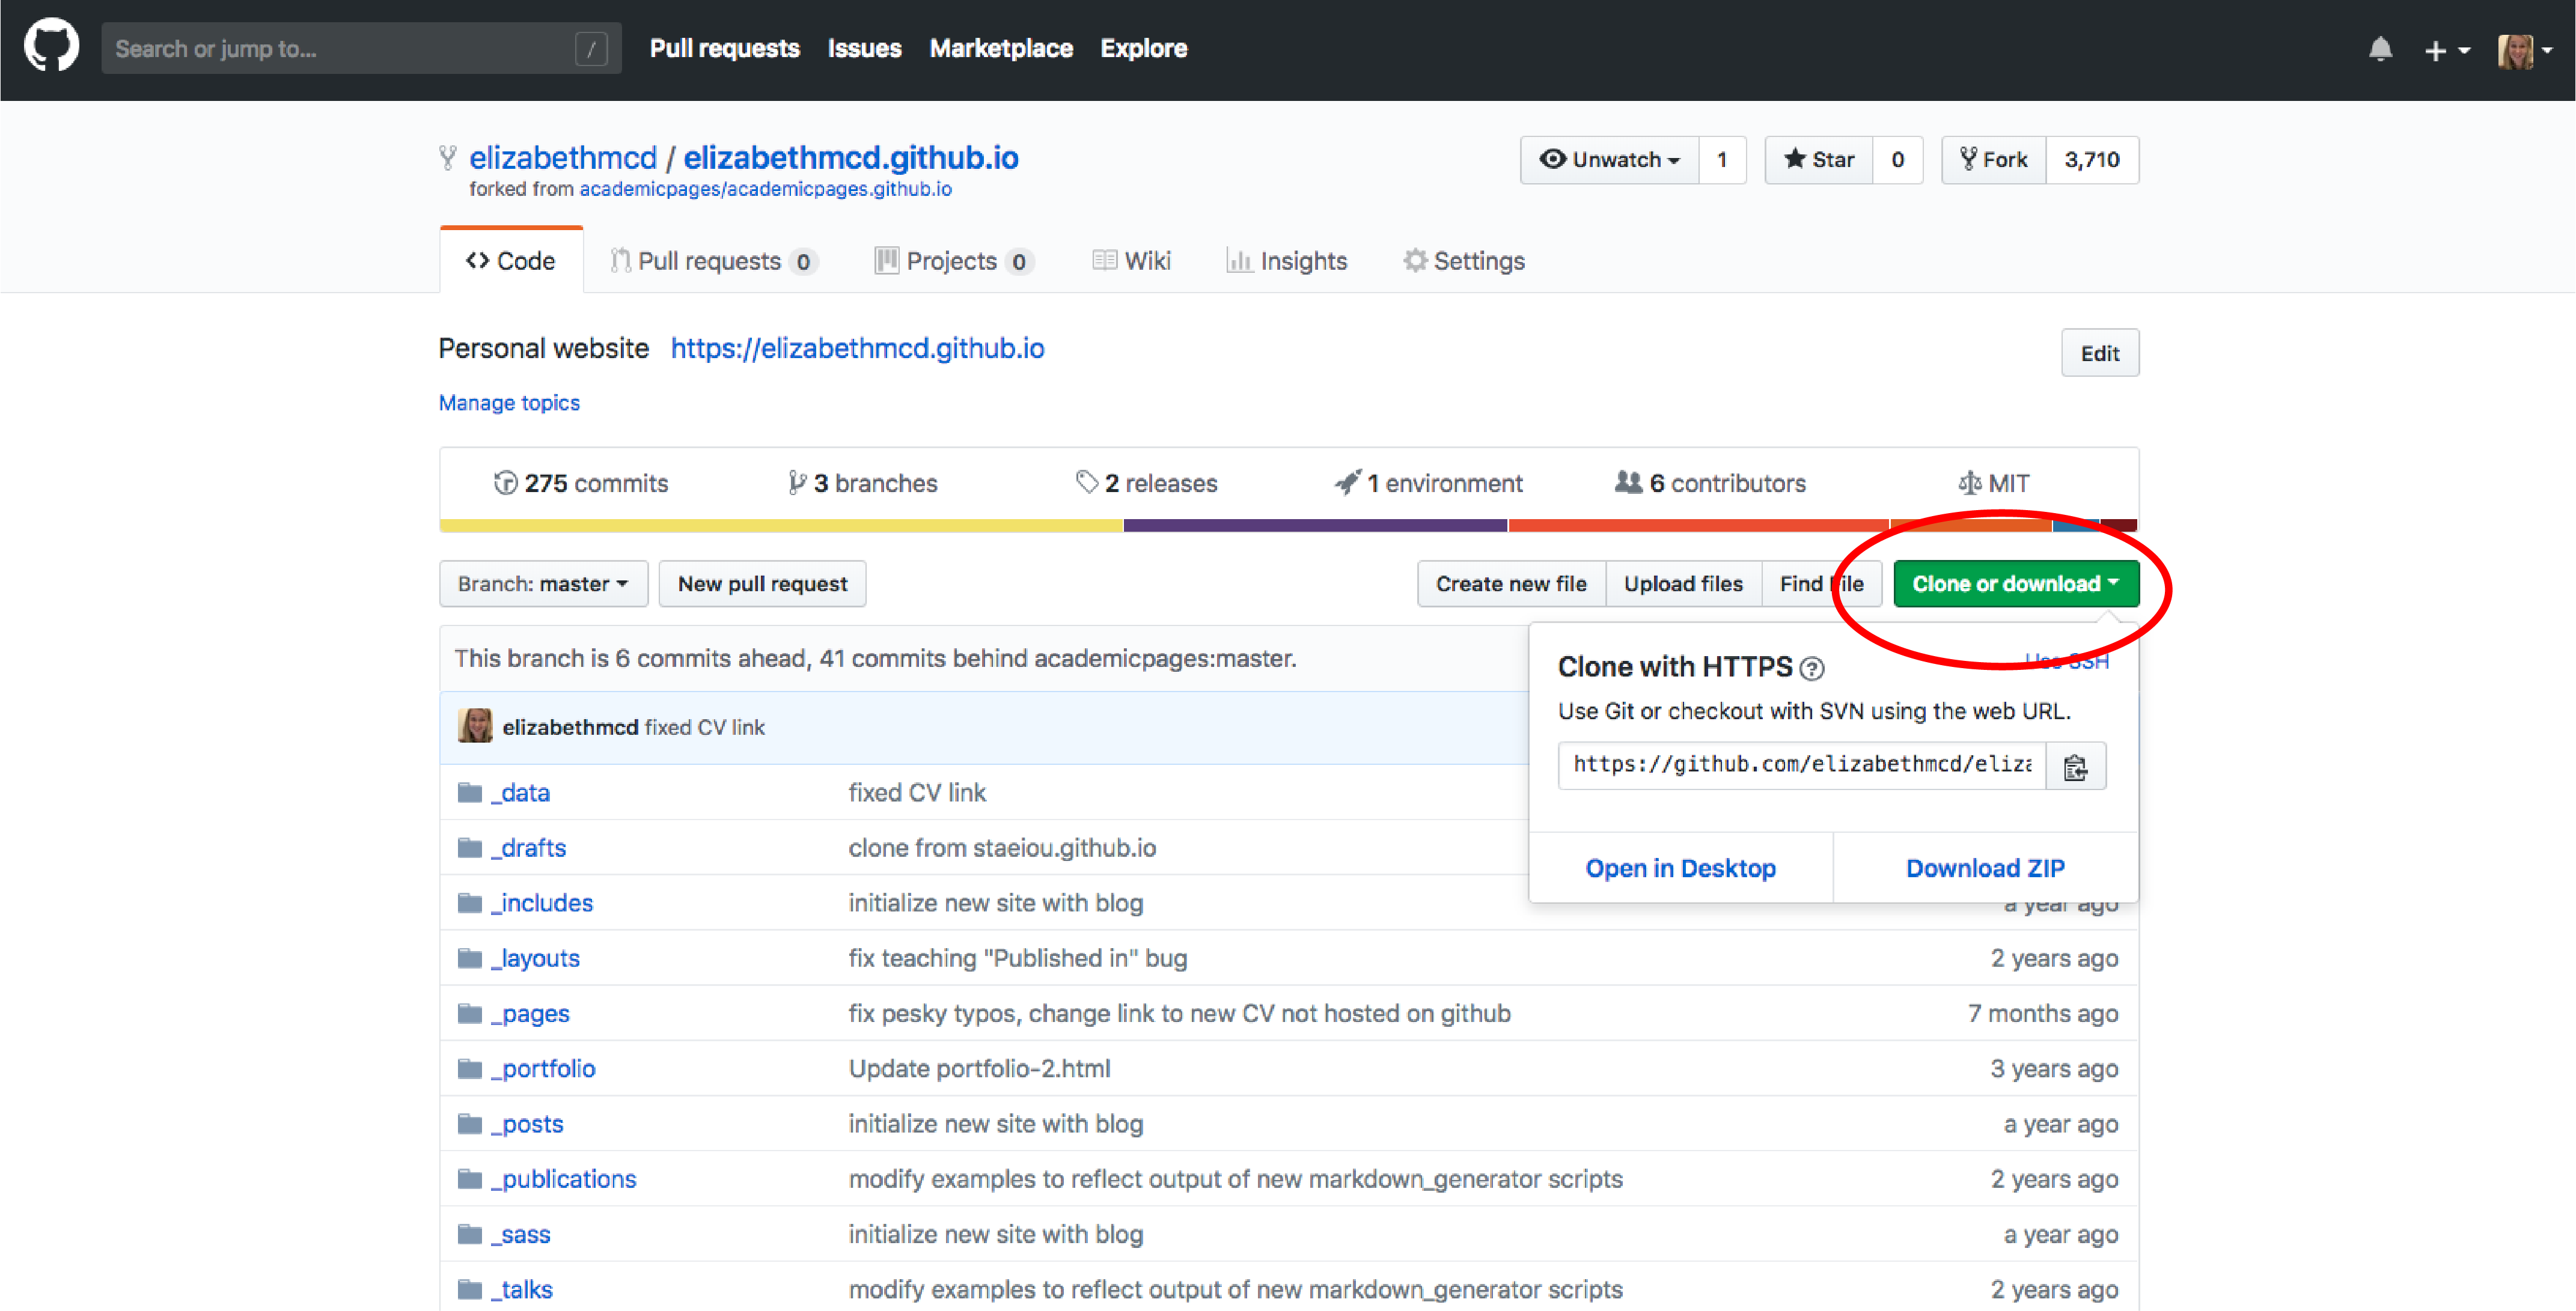Viewport: 2576px width, 1311px height.
Task: Go to Explore
Action: tap(1144, 48)
